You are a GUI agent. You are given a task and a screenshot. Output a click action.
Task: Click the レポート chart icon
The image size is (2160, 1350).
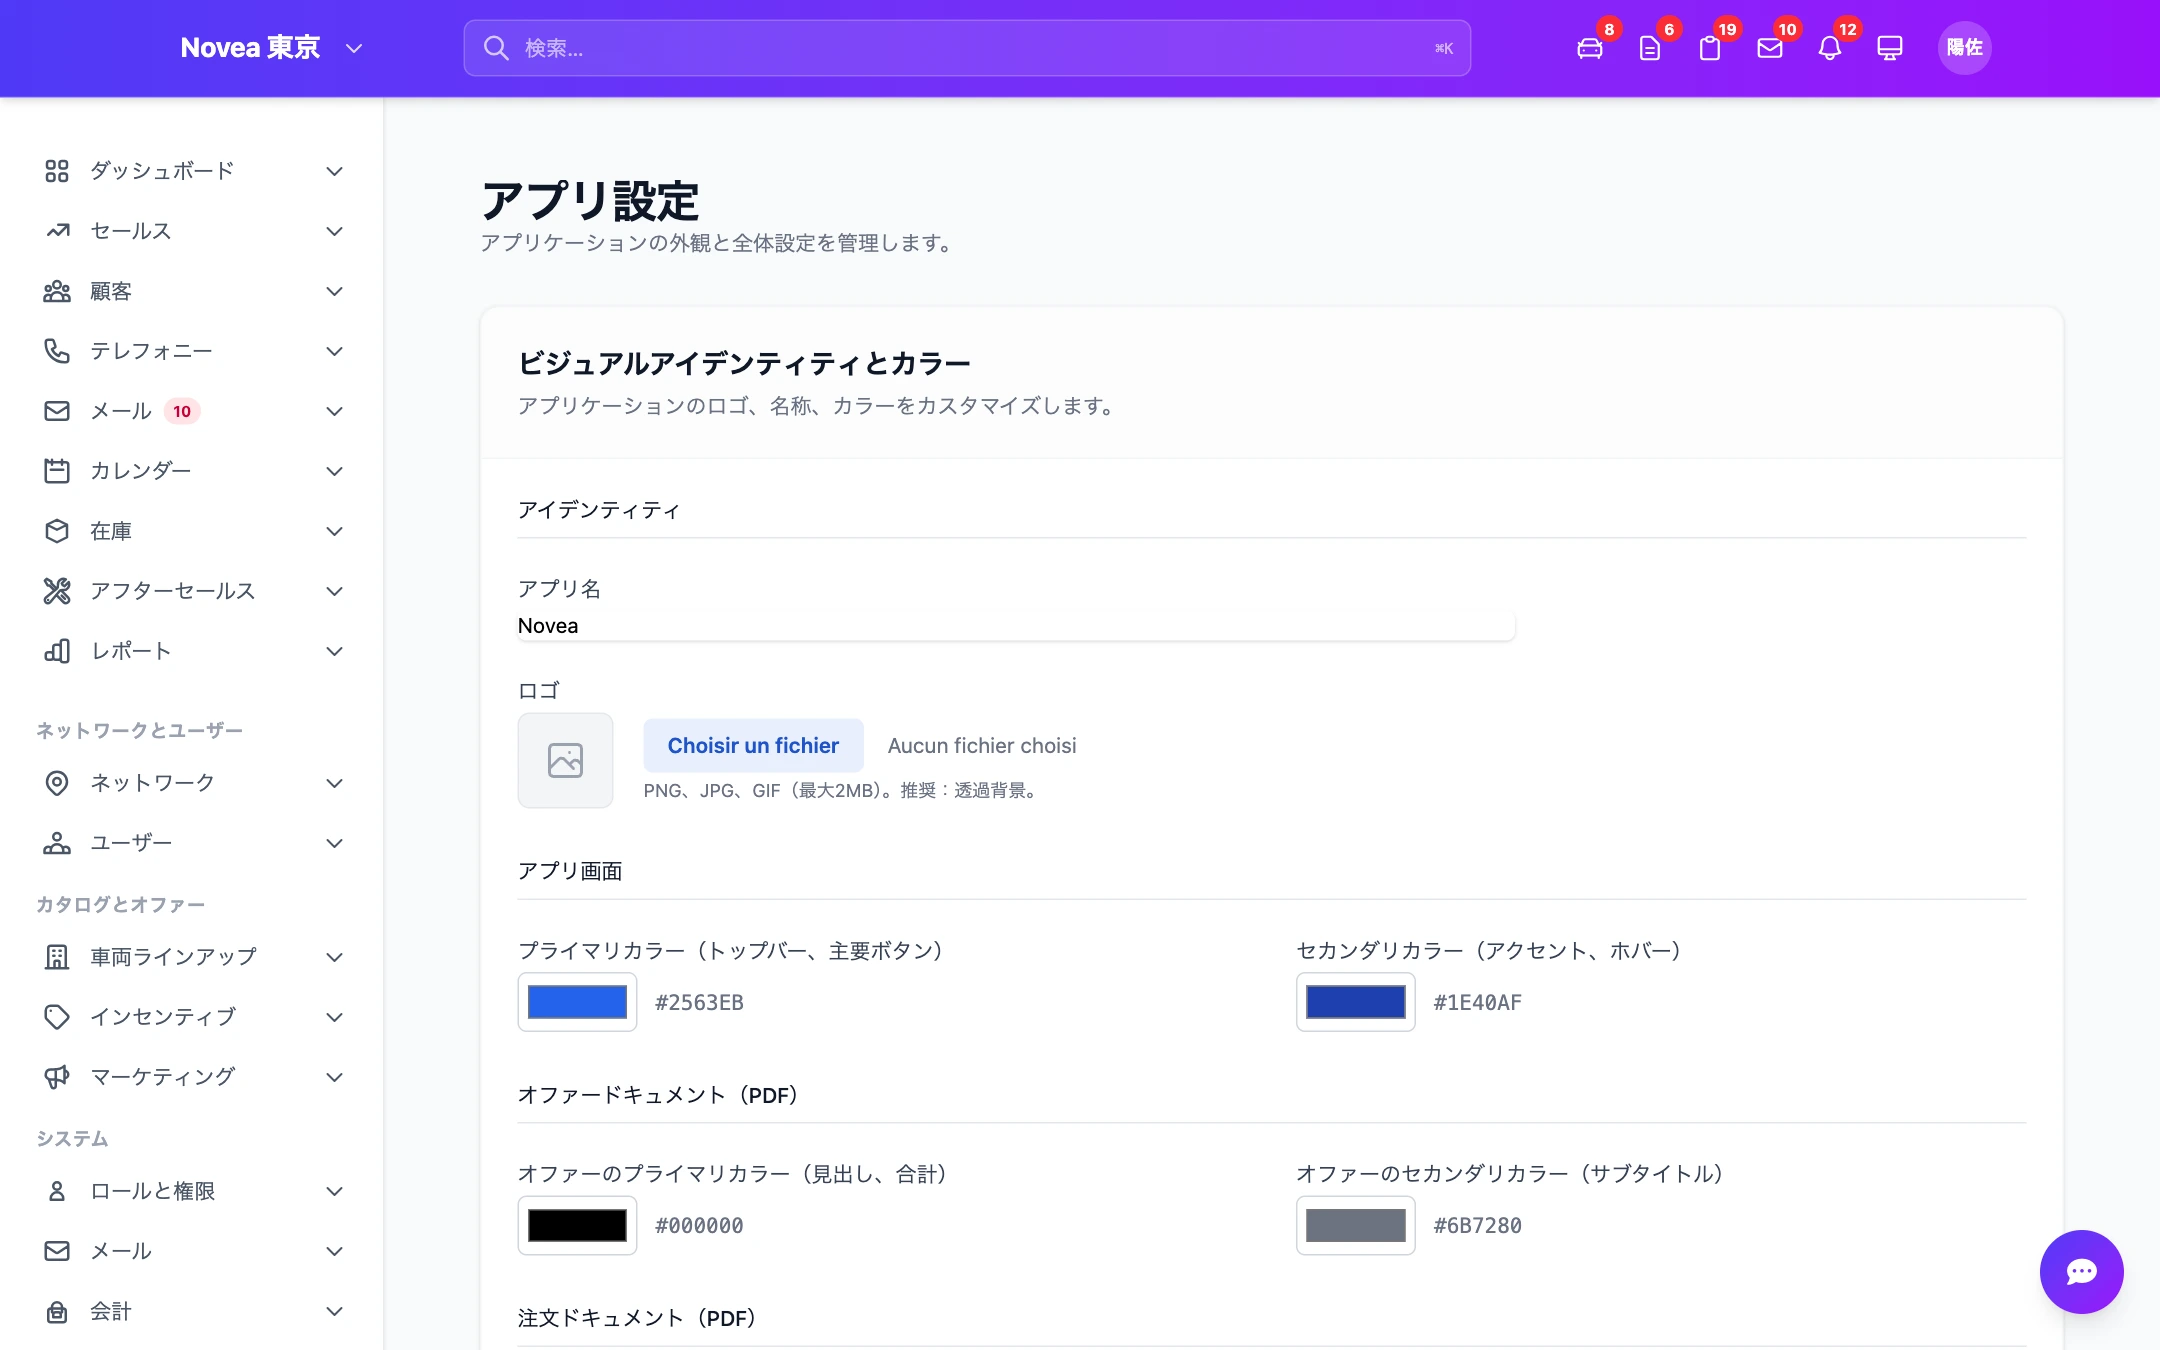pyautogui.click(x=57, y=651)
